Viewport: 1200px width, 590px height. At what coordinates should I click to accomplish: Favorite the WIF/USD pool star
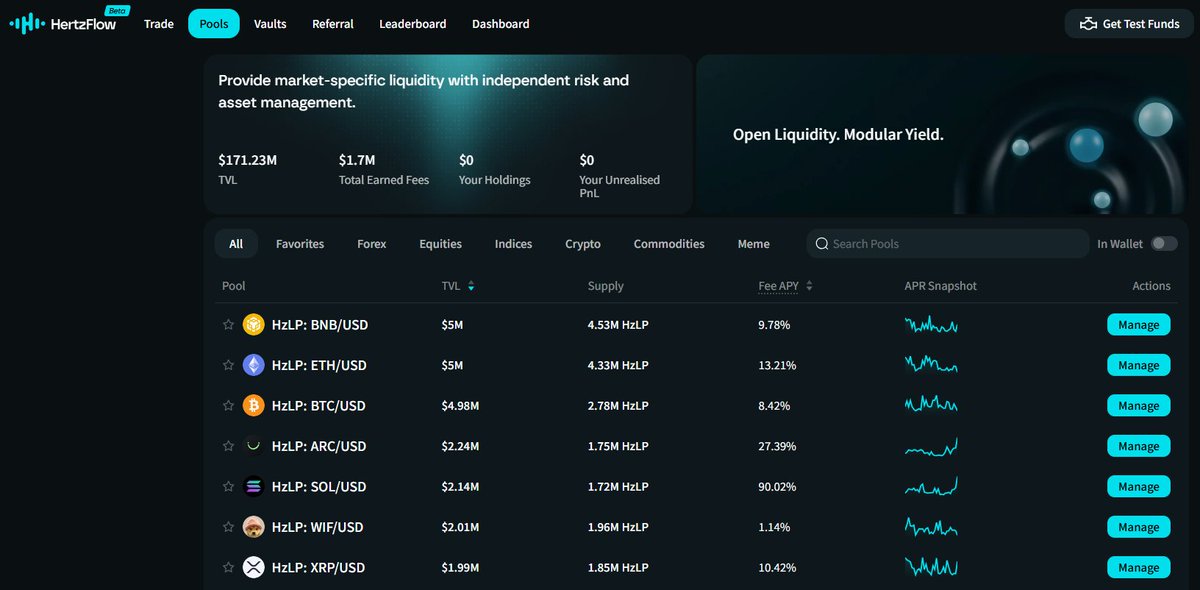click(x=228, y=527)
